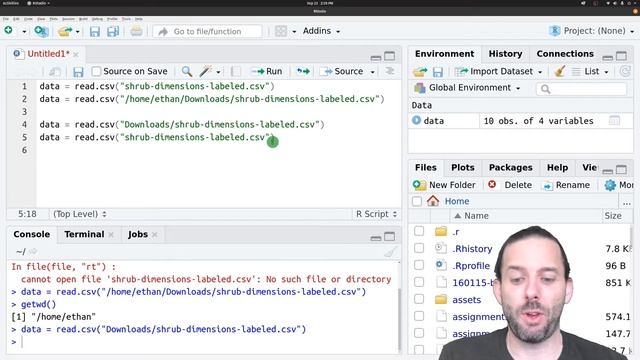Click the Rename button in the Files pane

(566, 185)
